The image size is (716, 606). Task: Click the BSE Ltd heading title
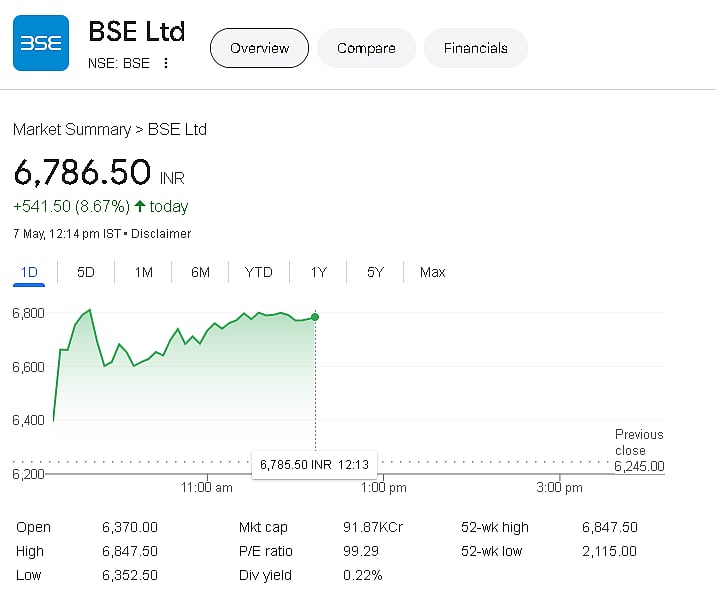(137, 31)
